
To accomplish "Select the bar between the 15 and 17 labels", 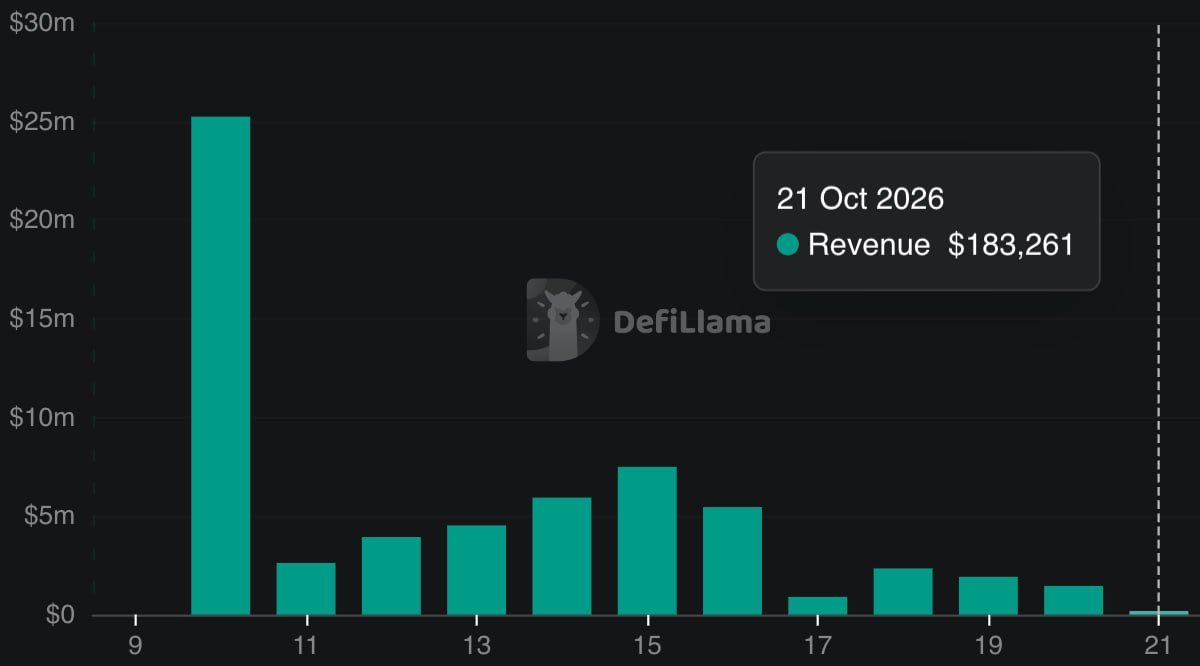I will click(732, 561).
